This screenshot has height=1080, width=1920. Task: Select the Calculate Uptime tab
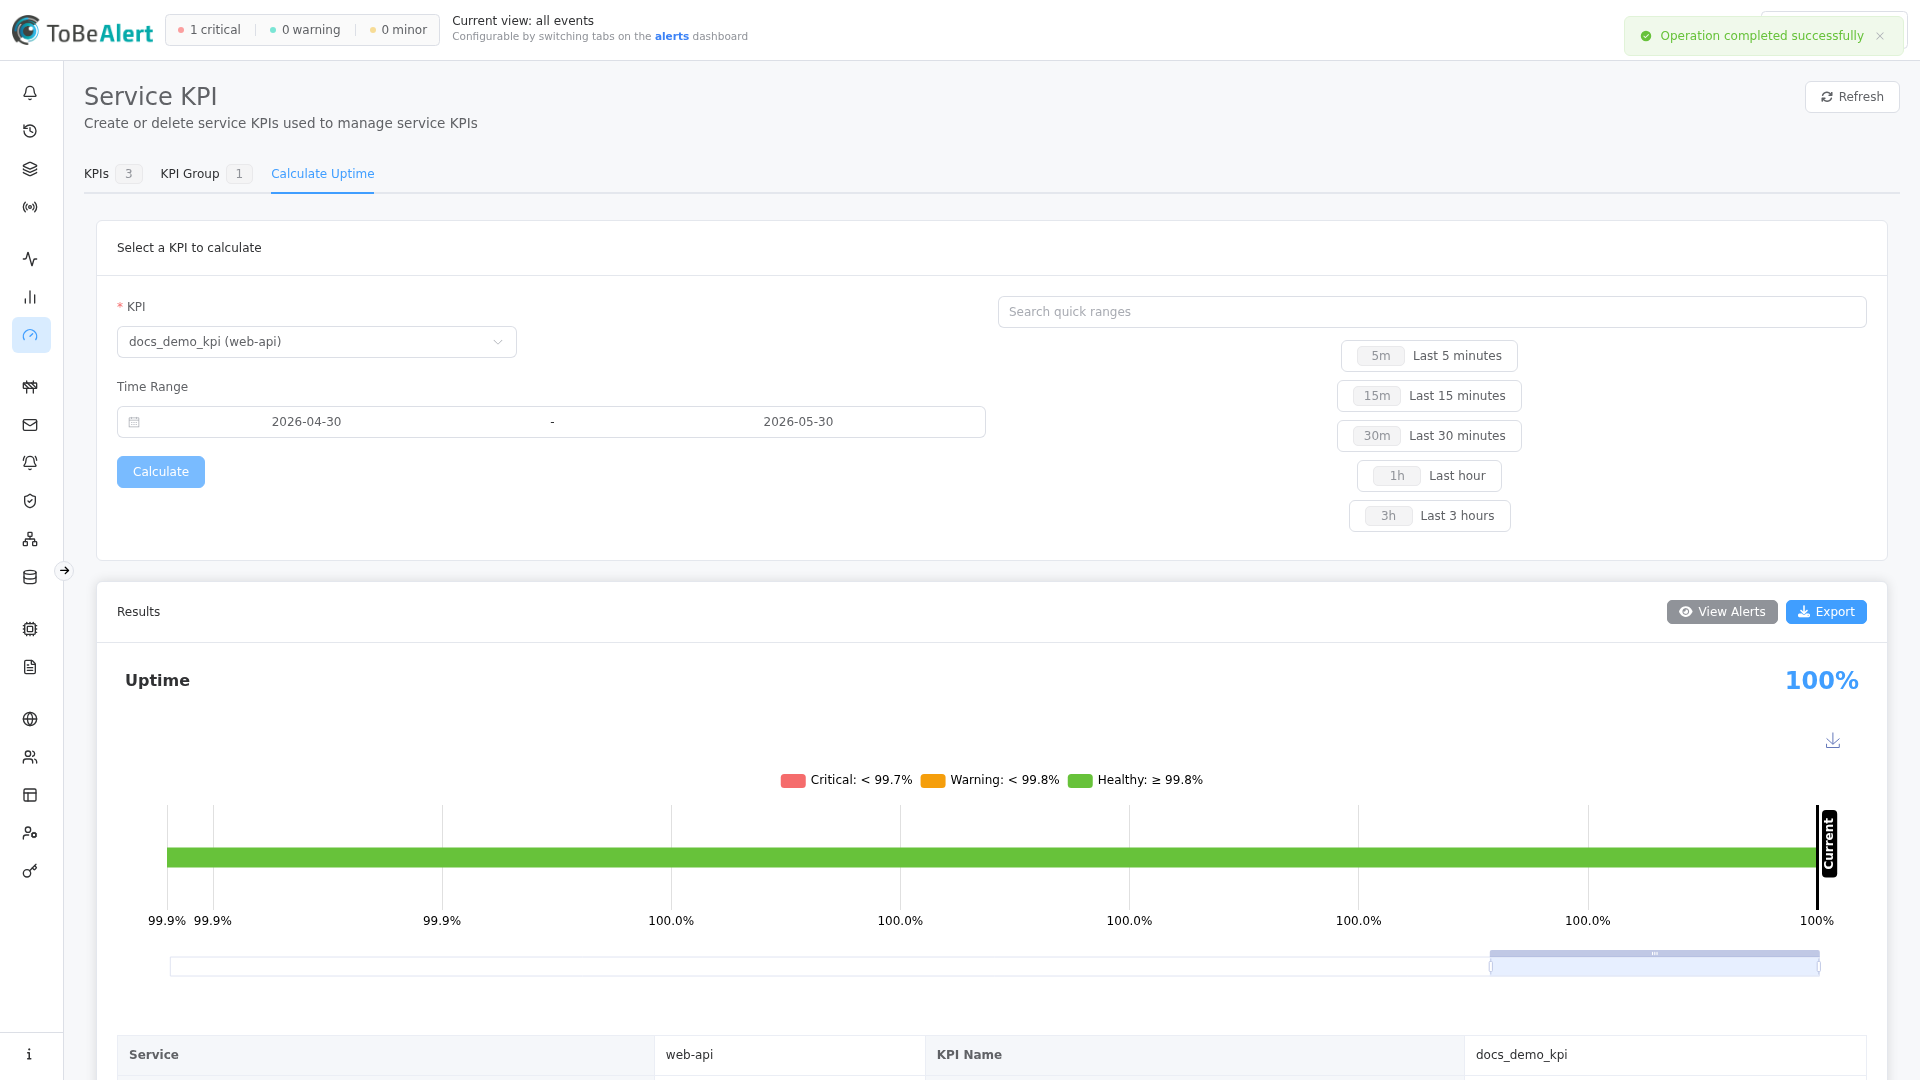click(x=322, y=174)
